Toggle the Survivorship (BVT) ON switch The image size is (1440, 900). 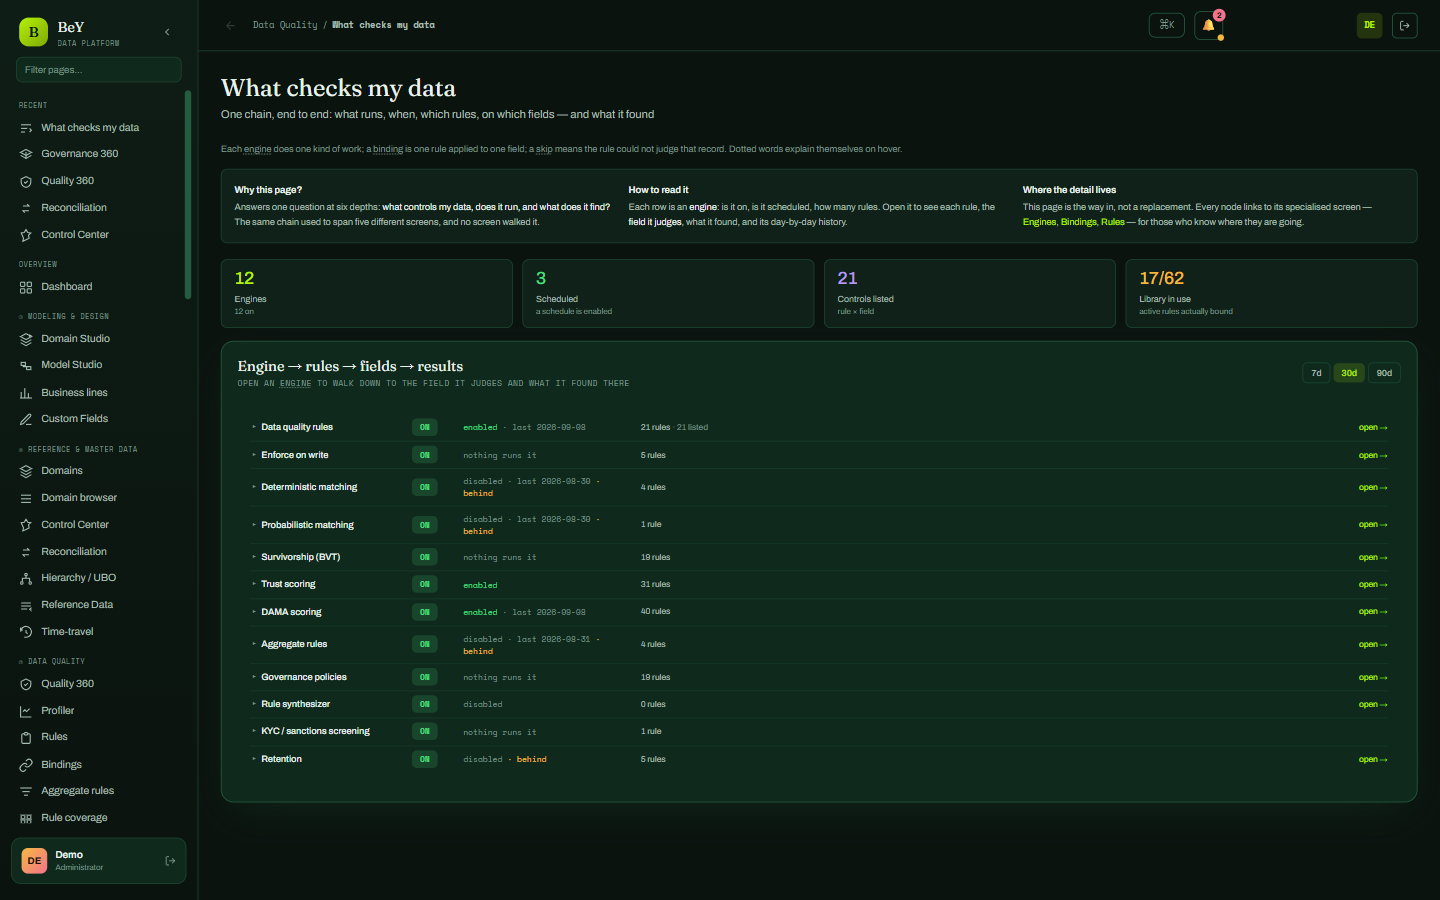click(425, 557)
